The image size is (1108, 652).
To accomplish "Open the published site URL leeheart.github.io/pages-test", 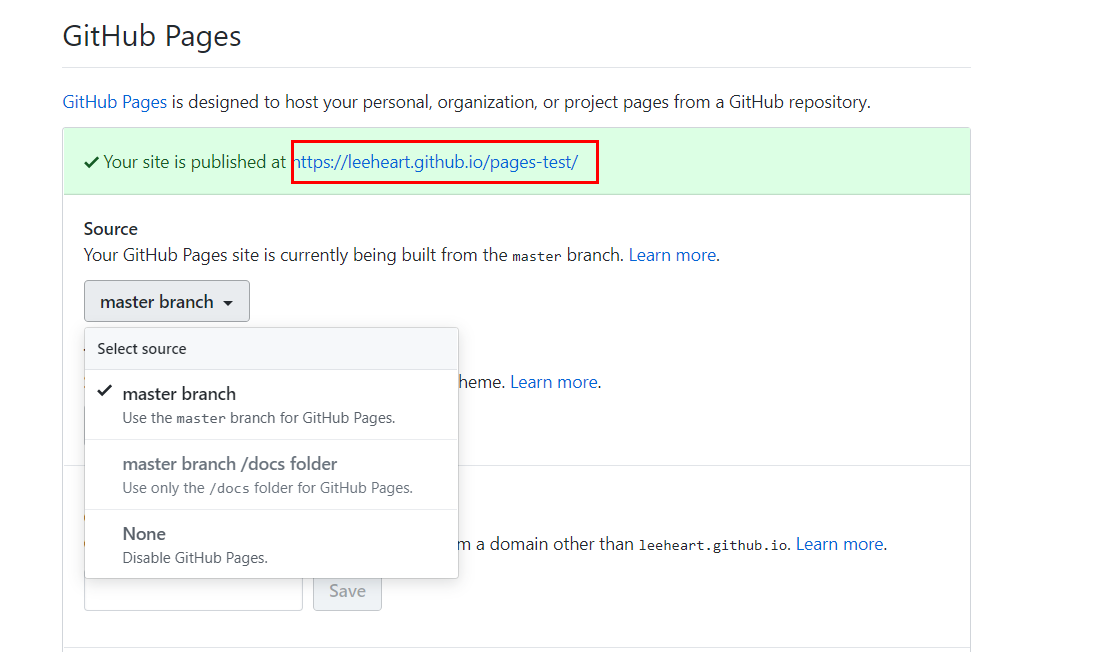I will pyautogui.click(x=436, y=162).
